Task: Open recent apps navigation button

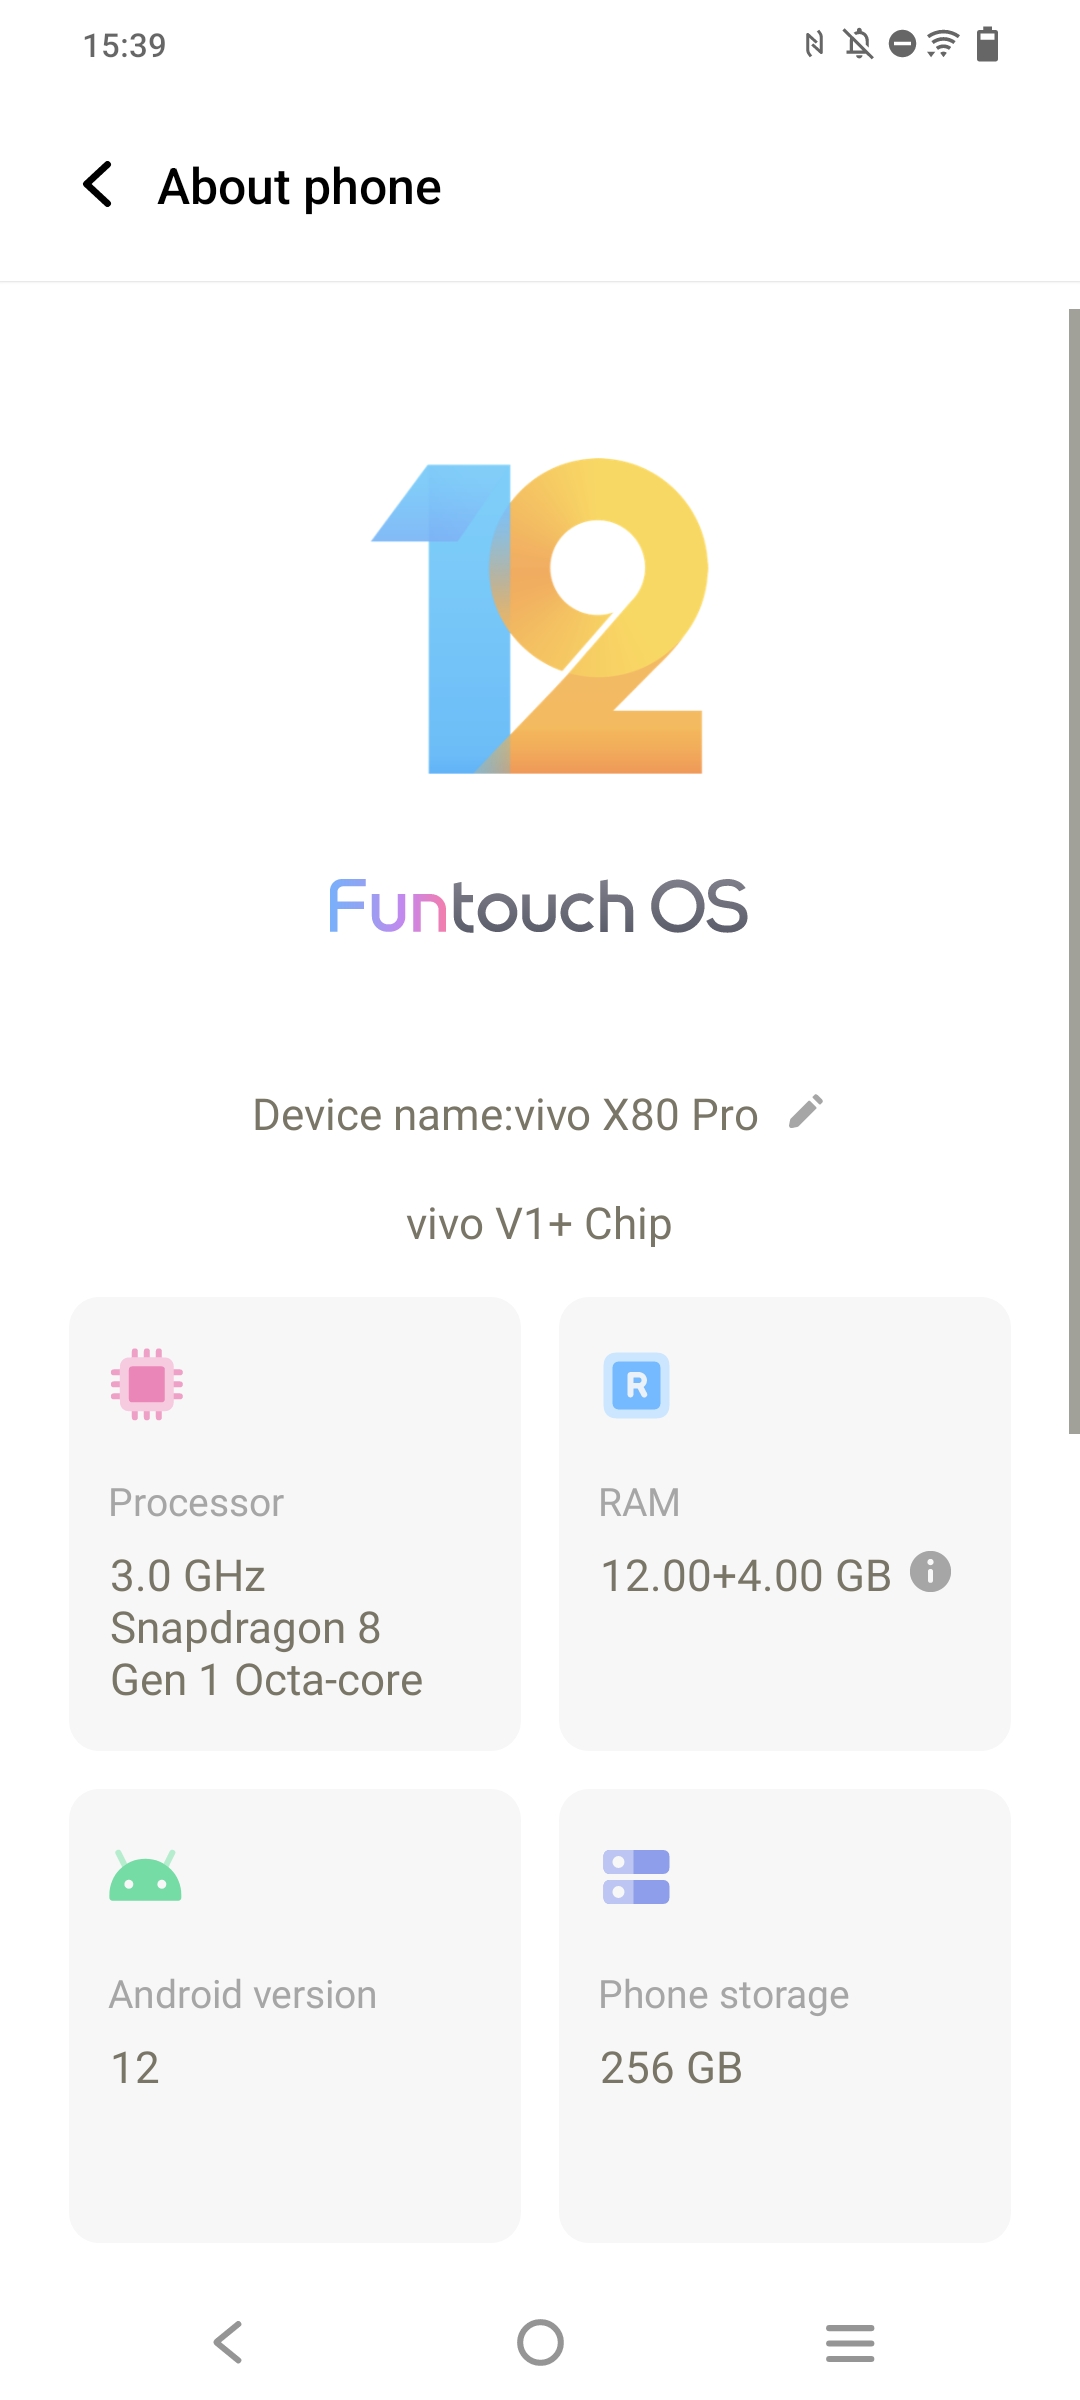Action: 850,2343
